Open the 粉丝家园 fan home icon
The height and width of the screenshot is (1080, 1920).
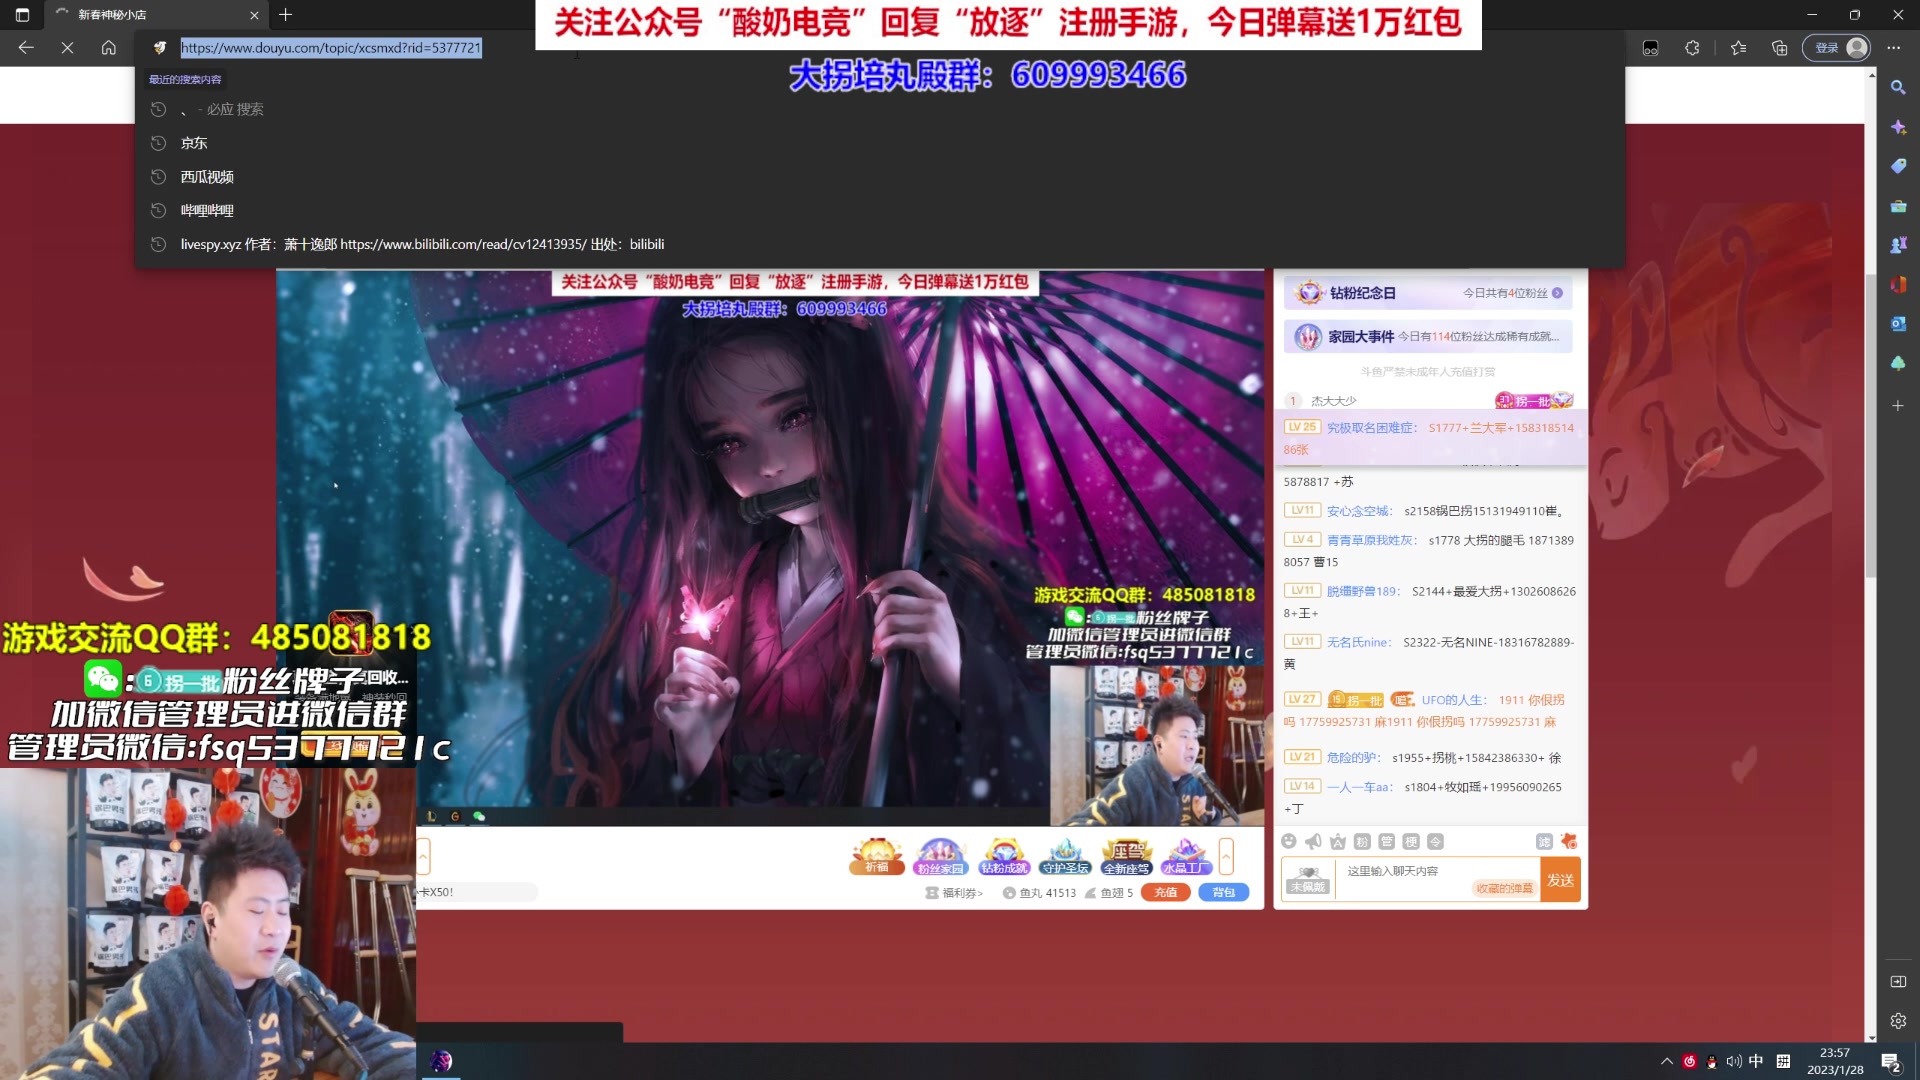click(x=940, y=856)
